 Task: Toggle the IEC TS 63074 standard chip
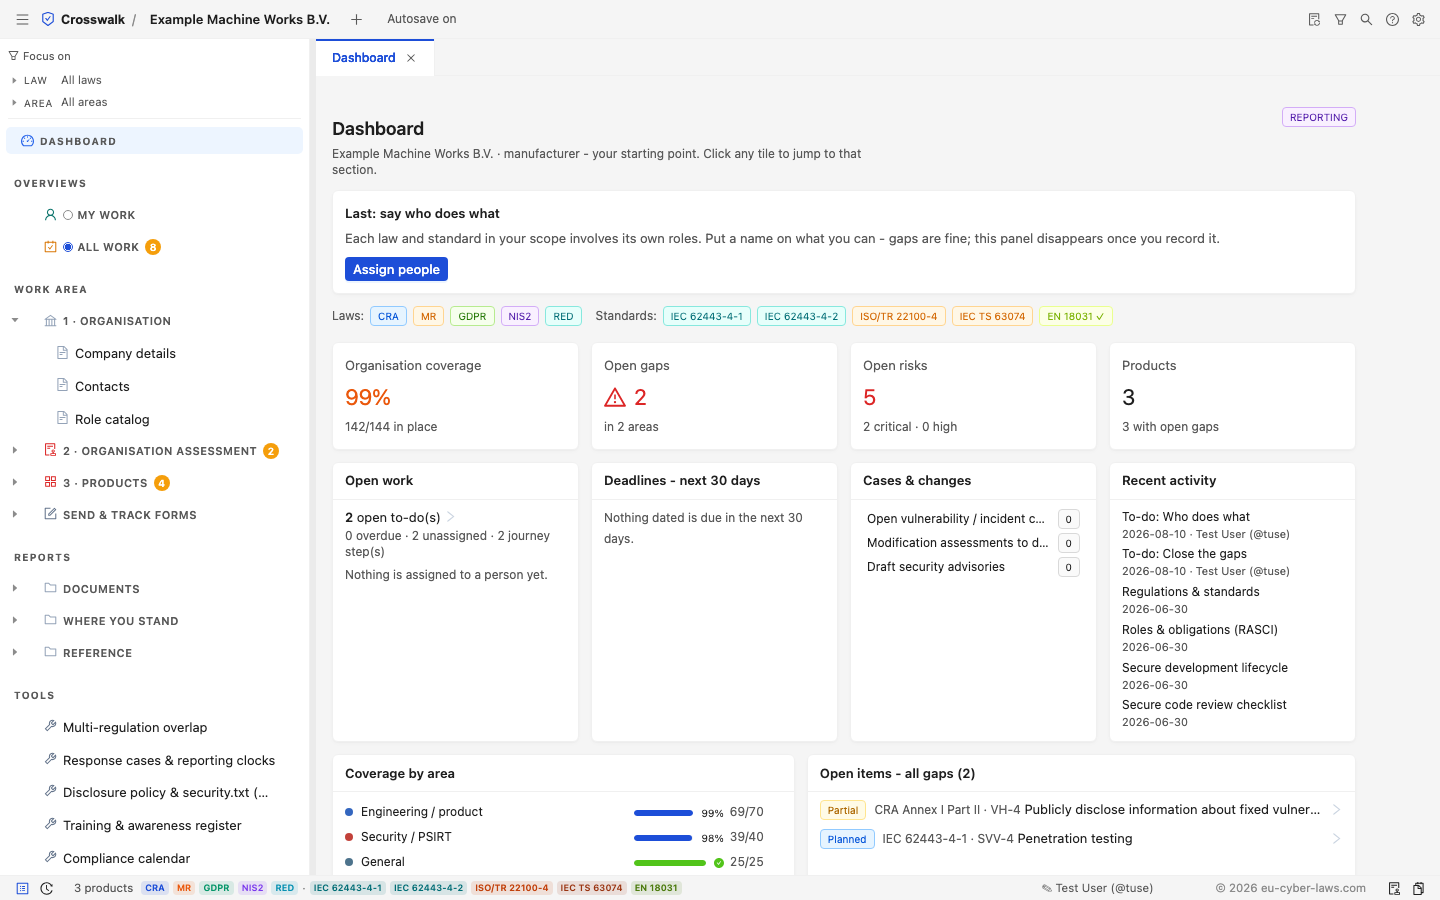point(992,316)
